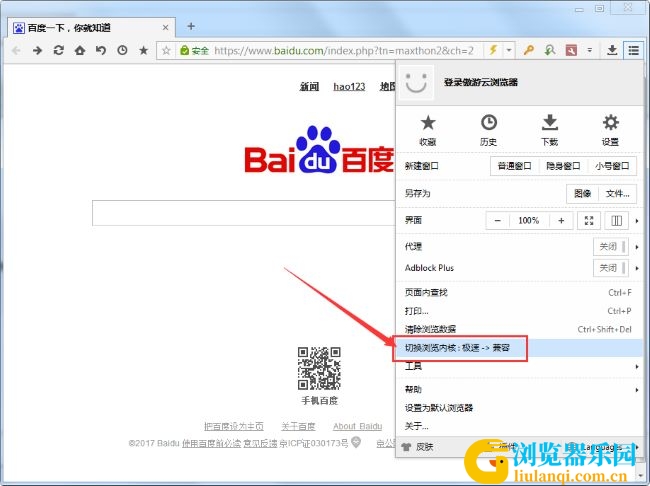650x486 pixels.
Task: Click 登录傲游云浏览器 login text
Action: coord(480,82)
